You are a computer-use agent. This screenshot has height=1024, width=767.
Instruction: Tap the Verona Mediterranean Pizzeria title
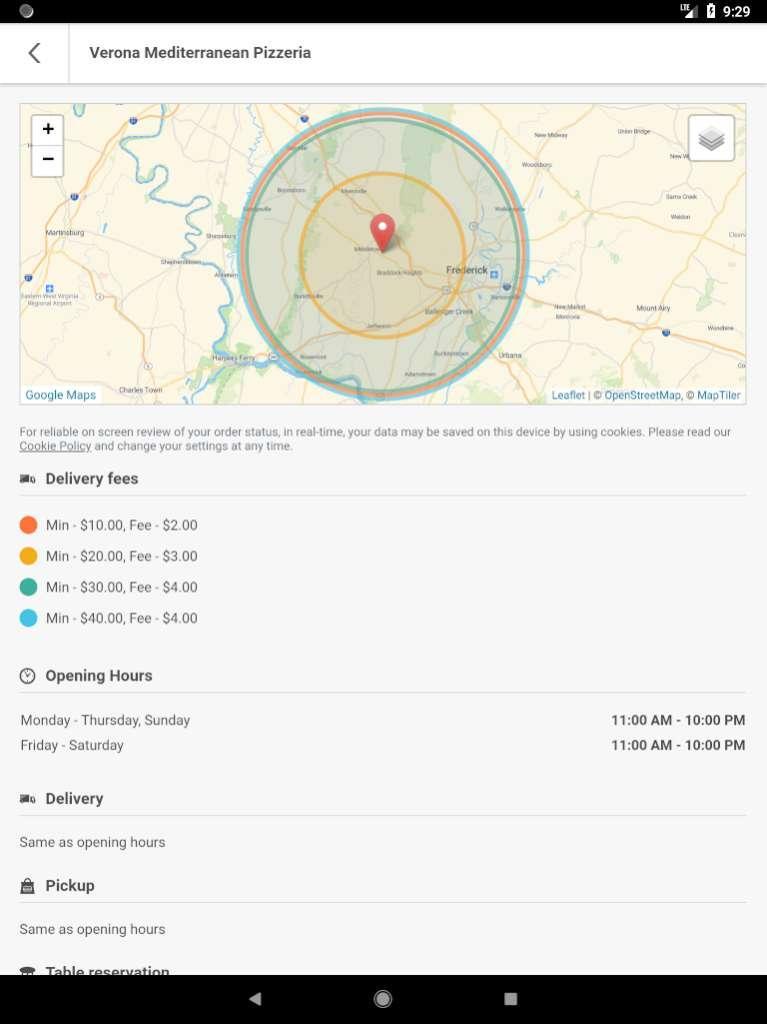point(200,53)
